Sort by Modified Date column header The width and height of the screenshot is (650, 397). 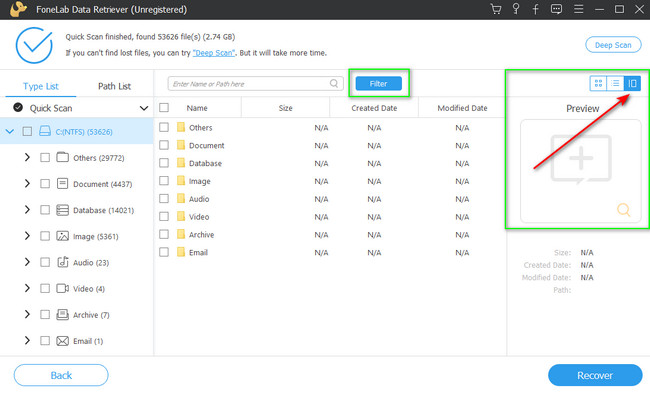463,108
